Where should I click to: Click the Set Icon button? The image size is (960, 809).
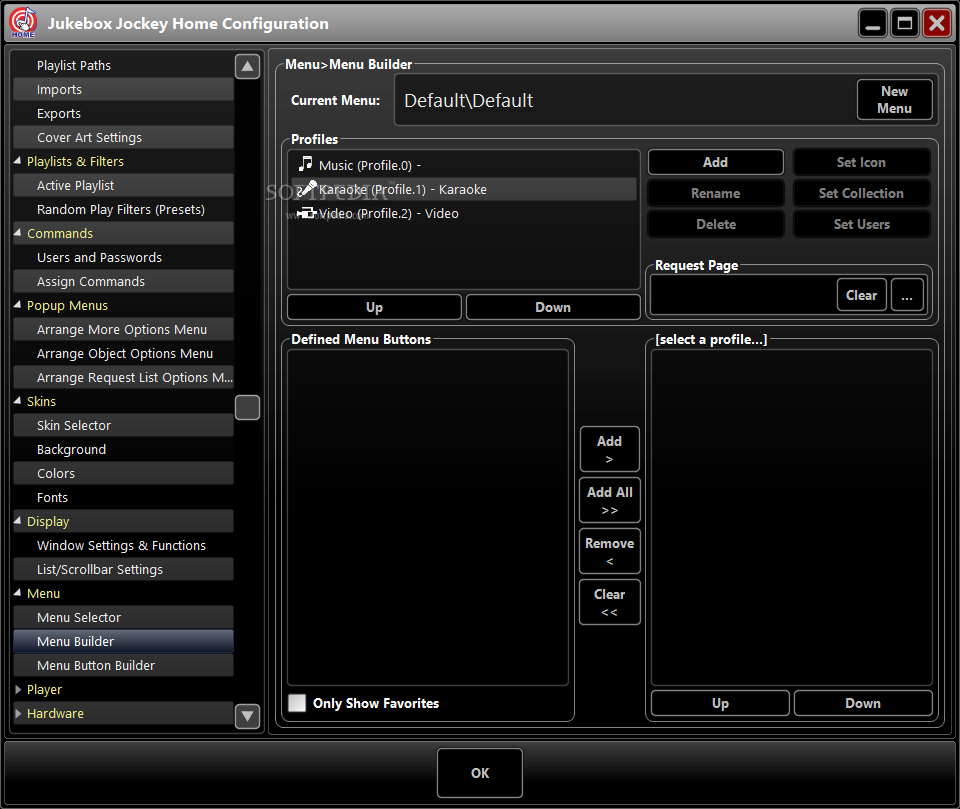click(861, 162)
